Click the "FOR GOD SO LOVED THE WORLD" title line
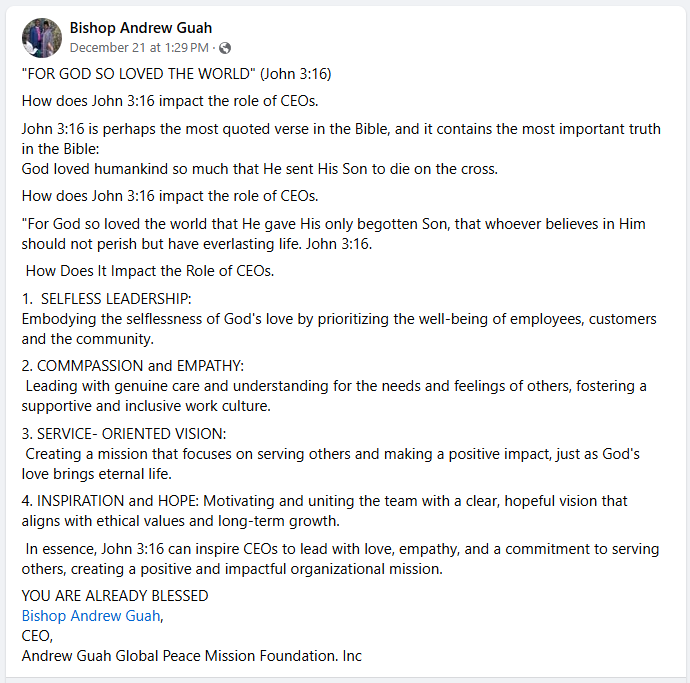Viewport: 690px width, 683px height. (x=176, y=73)
